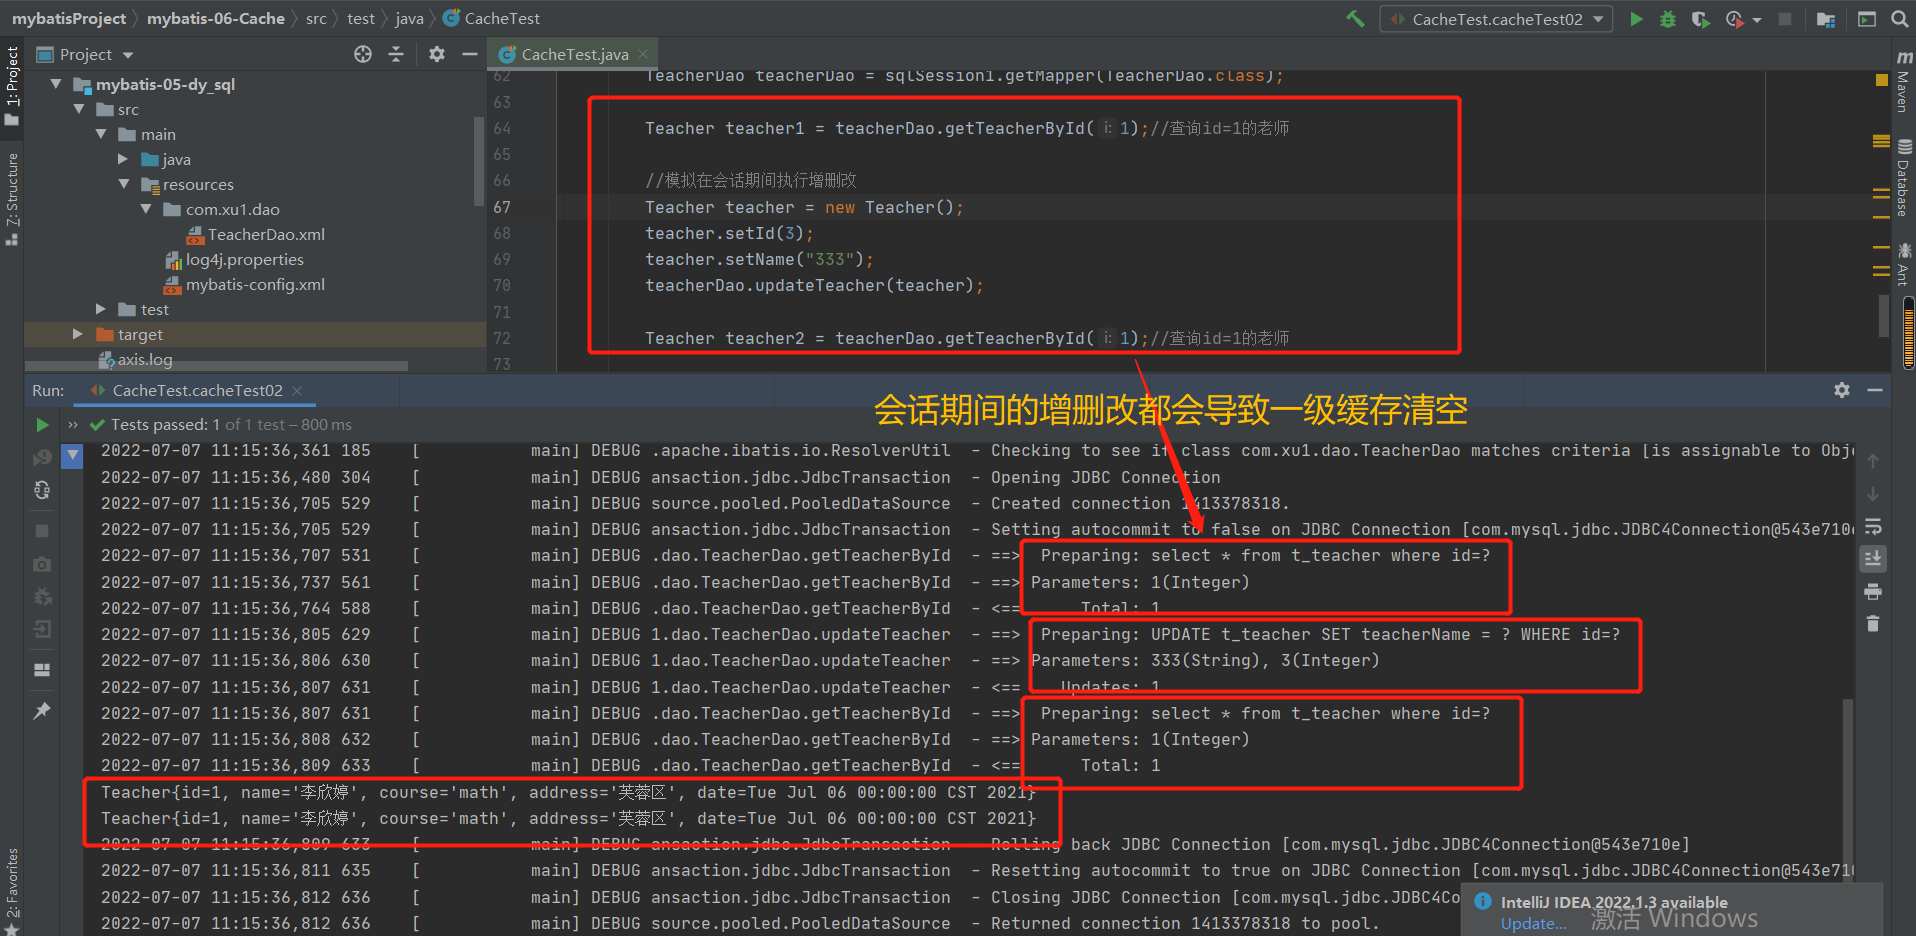The width and height of the screenshot is (1916, 936).
Task: Click Down stack trace arrow
Action: pyautogui.click(x=1873, y=494)
